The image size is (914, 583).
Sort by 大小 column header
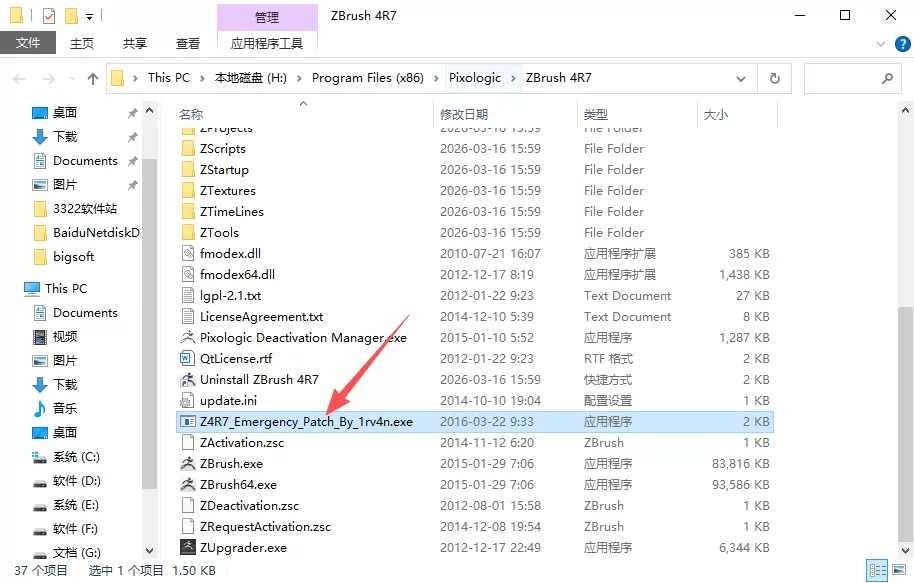tap(716, 114)
